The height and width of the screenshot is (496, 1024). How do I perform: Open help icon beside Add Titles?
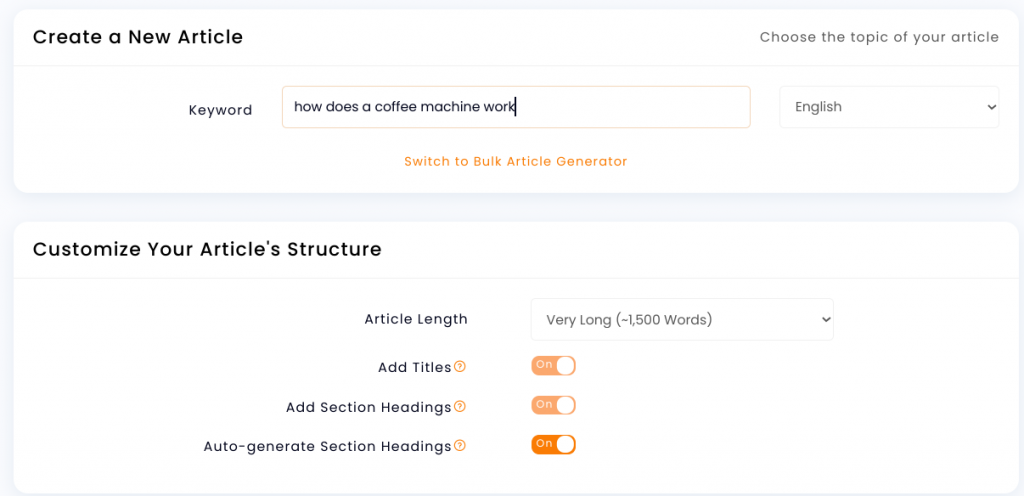click(460, 367)
